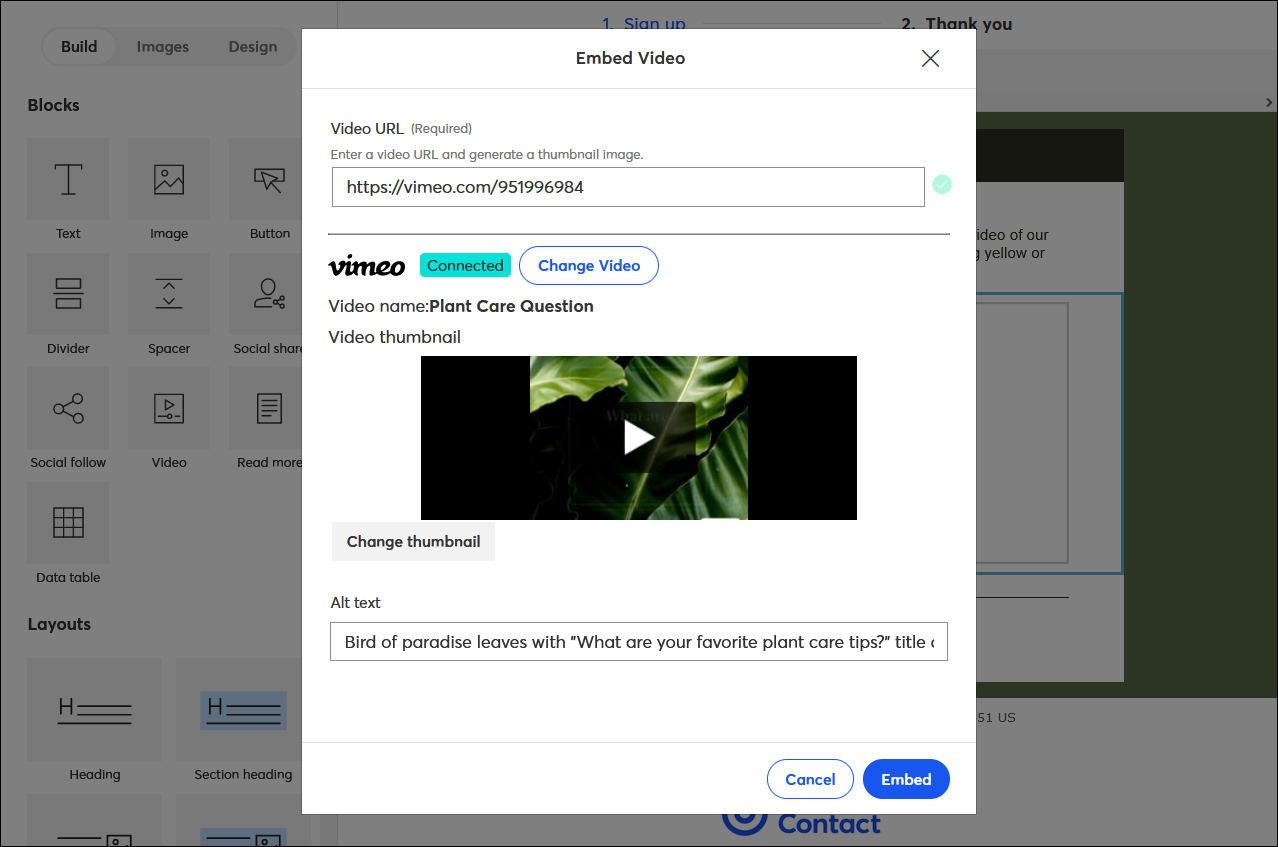Image resolution: width=1278 pixels, height=847 pixels.
Task: Click the Layouts section heading
Action: coord(59,624)
